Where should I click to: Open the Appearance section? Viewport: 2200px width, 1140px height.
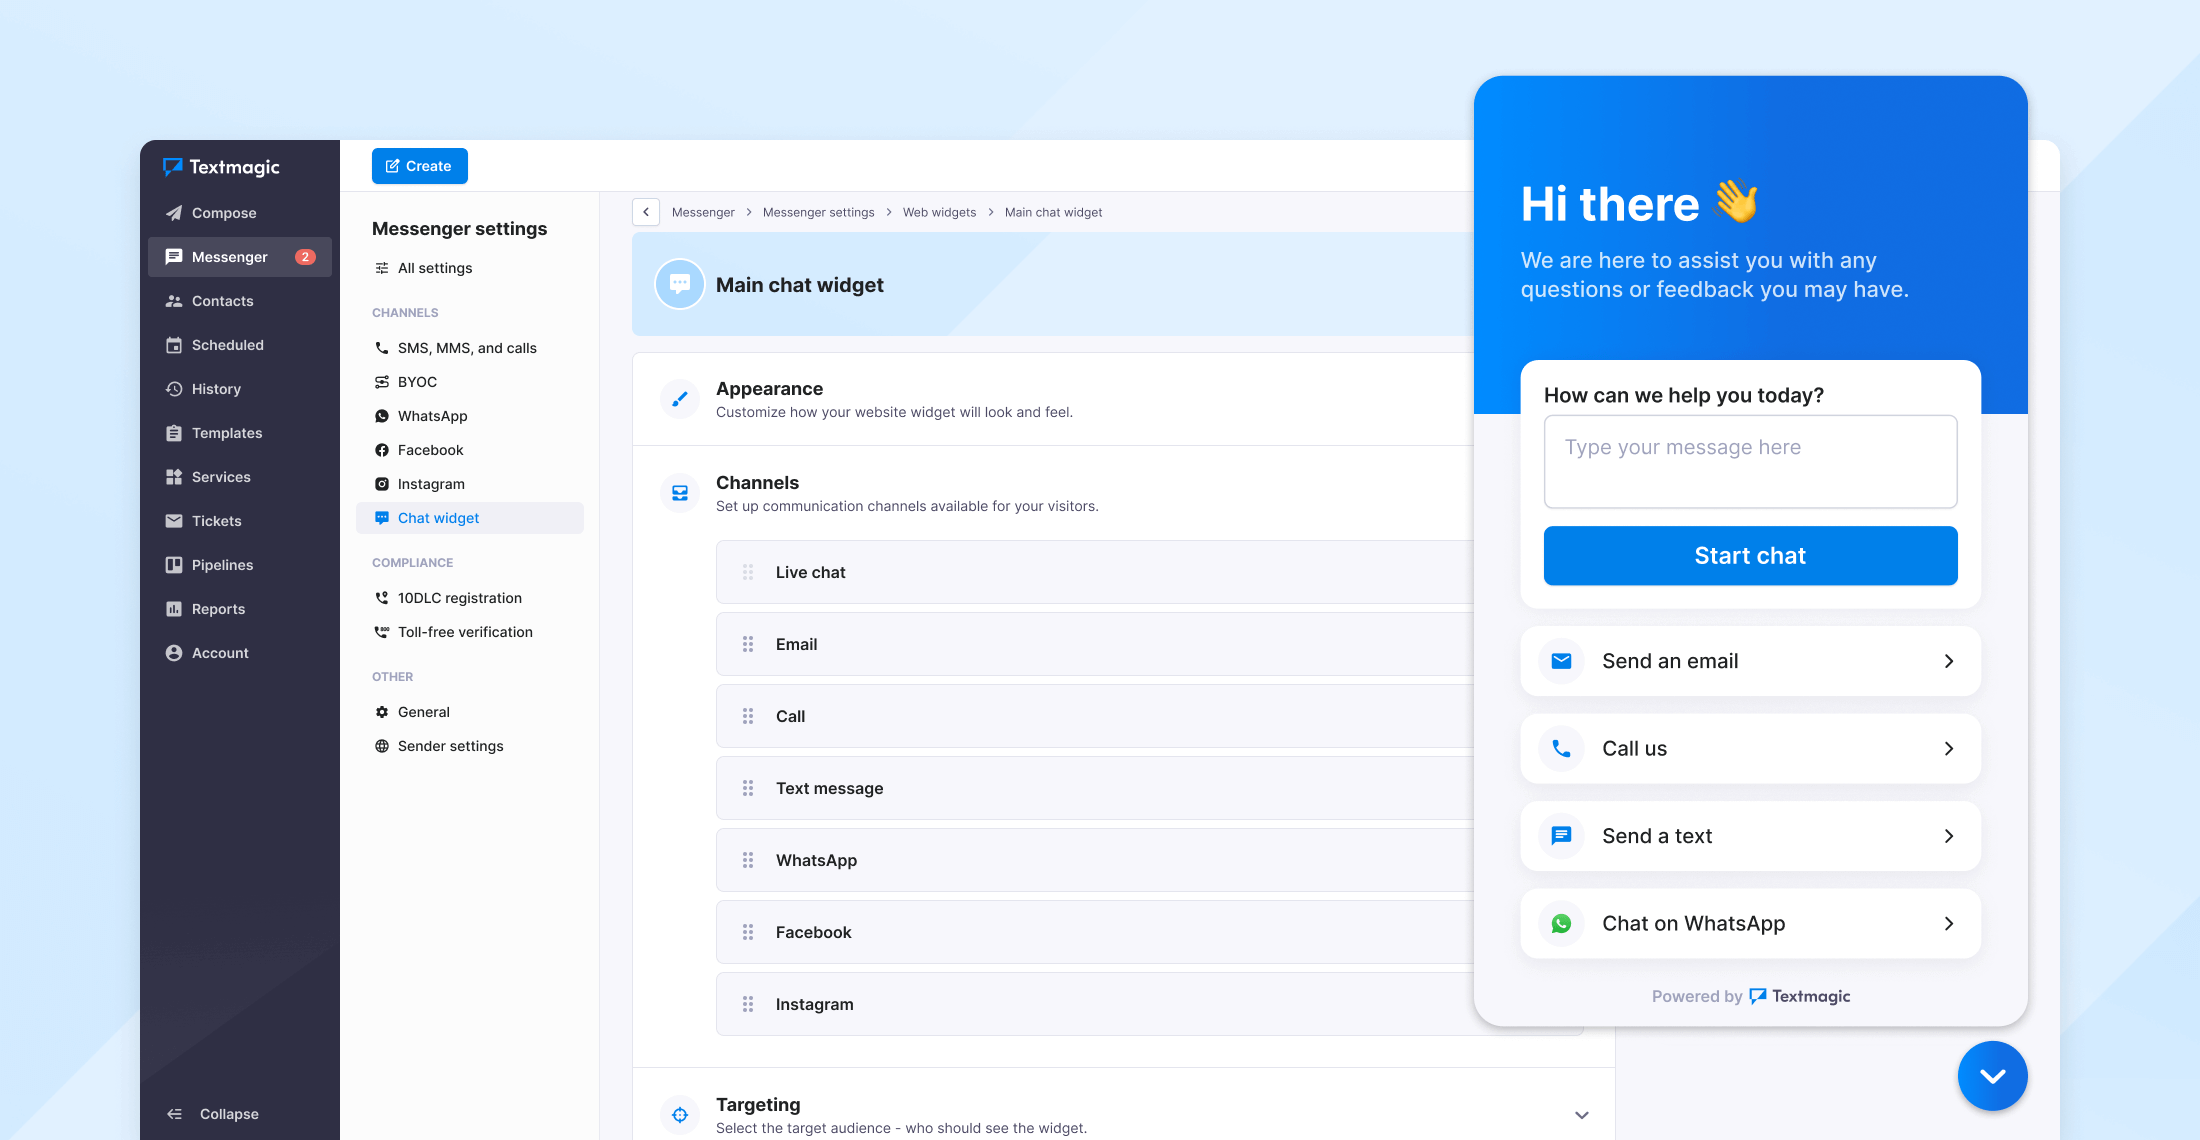(1054, 399)
